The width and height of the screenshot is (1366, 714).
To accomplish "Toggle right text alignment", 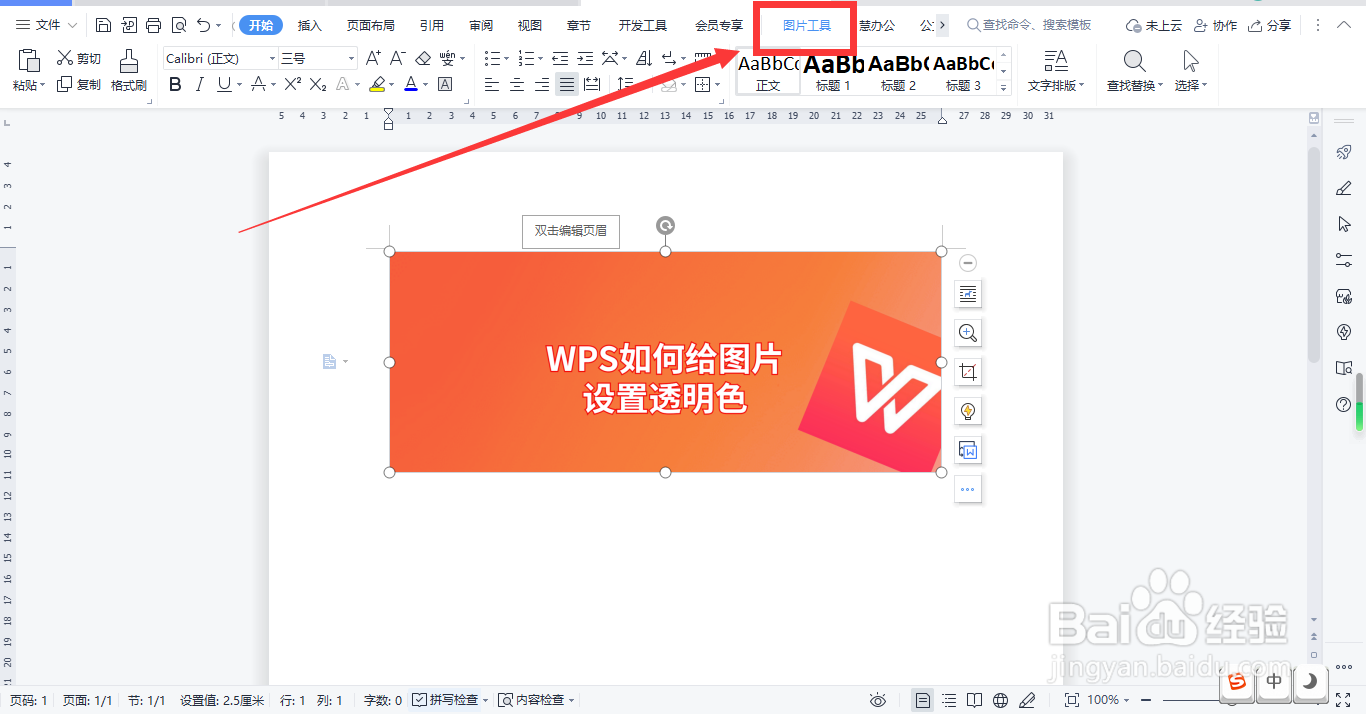I will pos(542,85).
